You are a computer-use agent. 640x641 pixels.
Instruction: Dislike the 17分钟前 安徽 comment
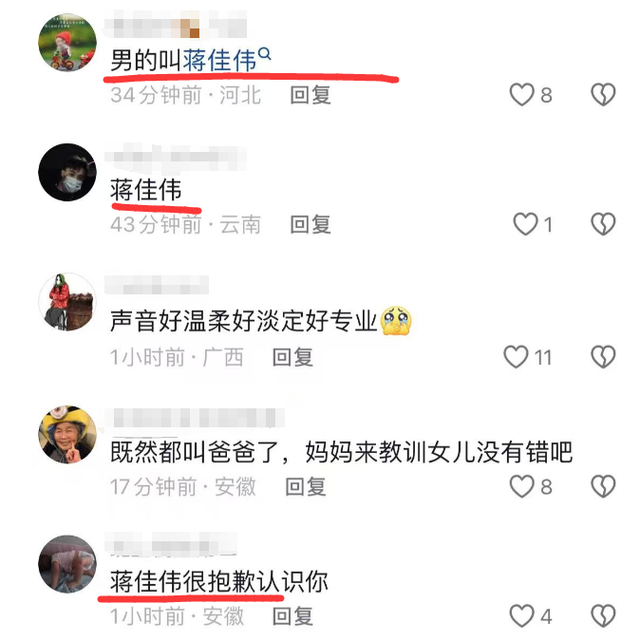tap(603, 486)
